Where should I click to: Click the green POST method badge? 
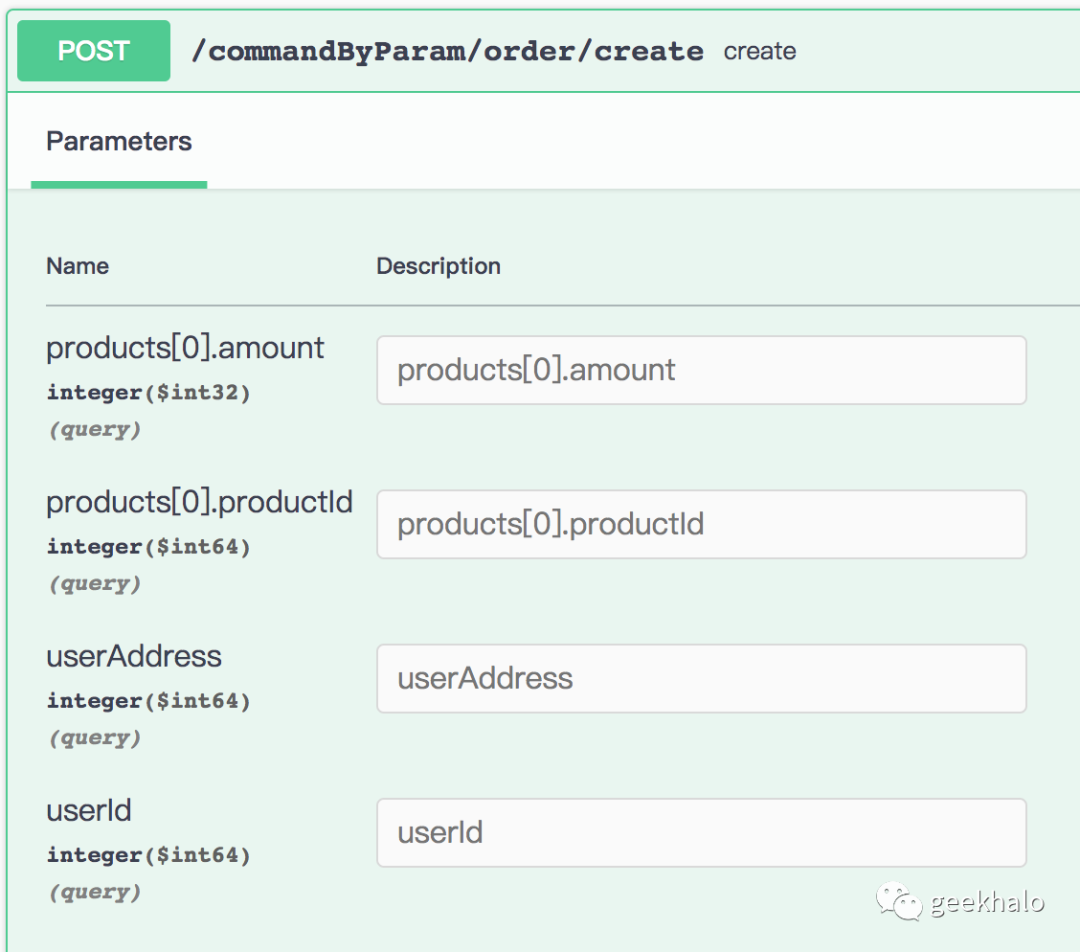click(93, 51)
